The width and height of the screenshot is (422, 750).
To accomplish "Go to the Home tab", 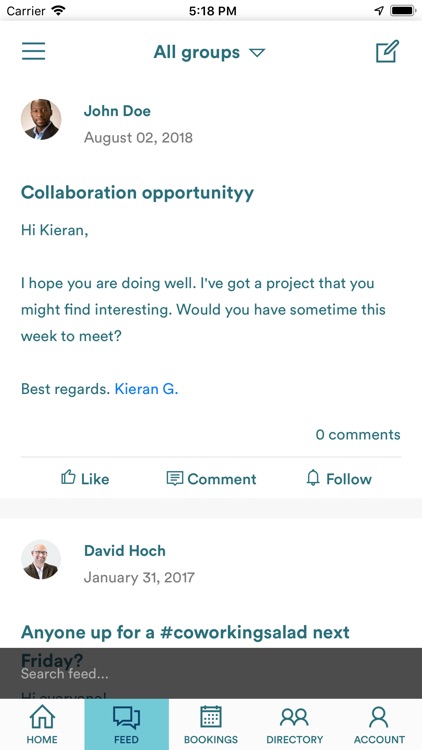I will [42, 724].
